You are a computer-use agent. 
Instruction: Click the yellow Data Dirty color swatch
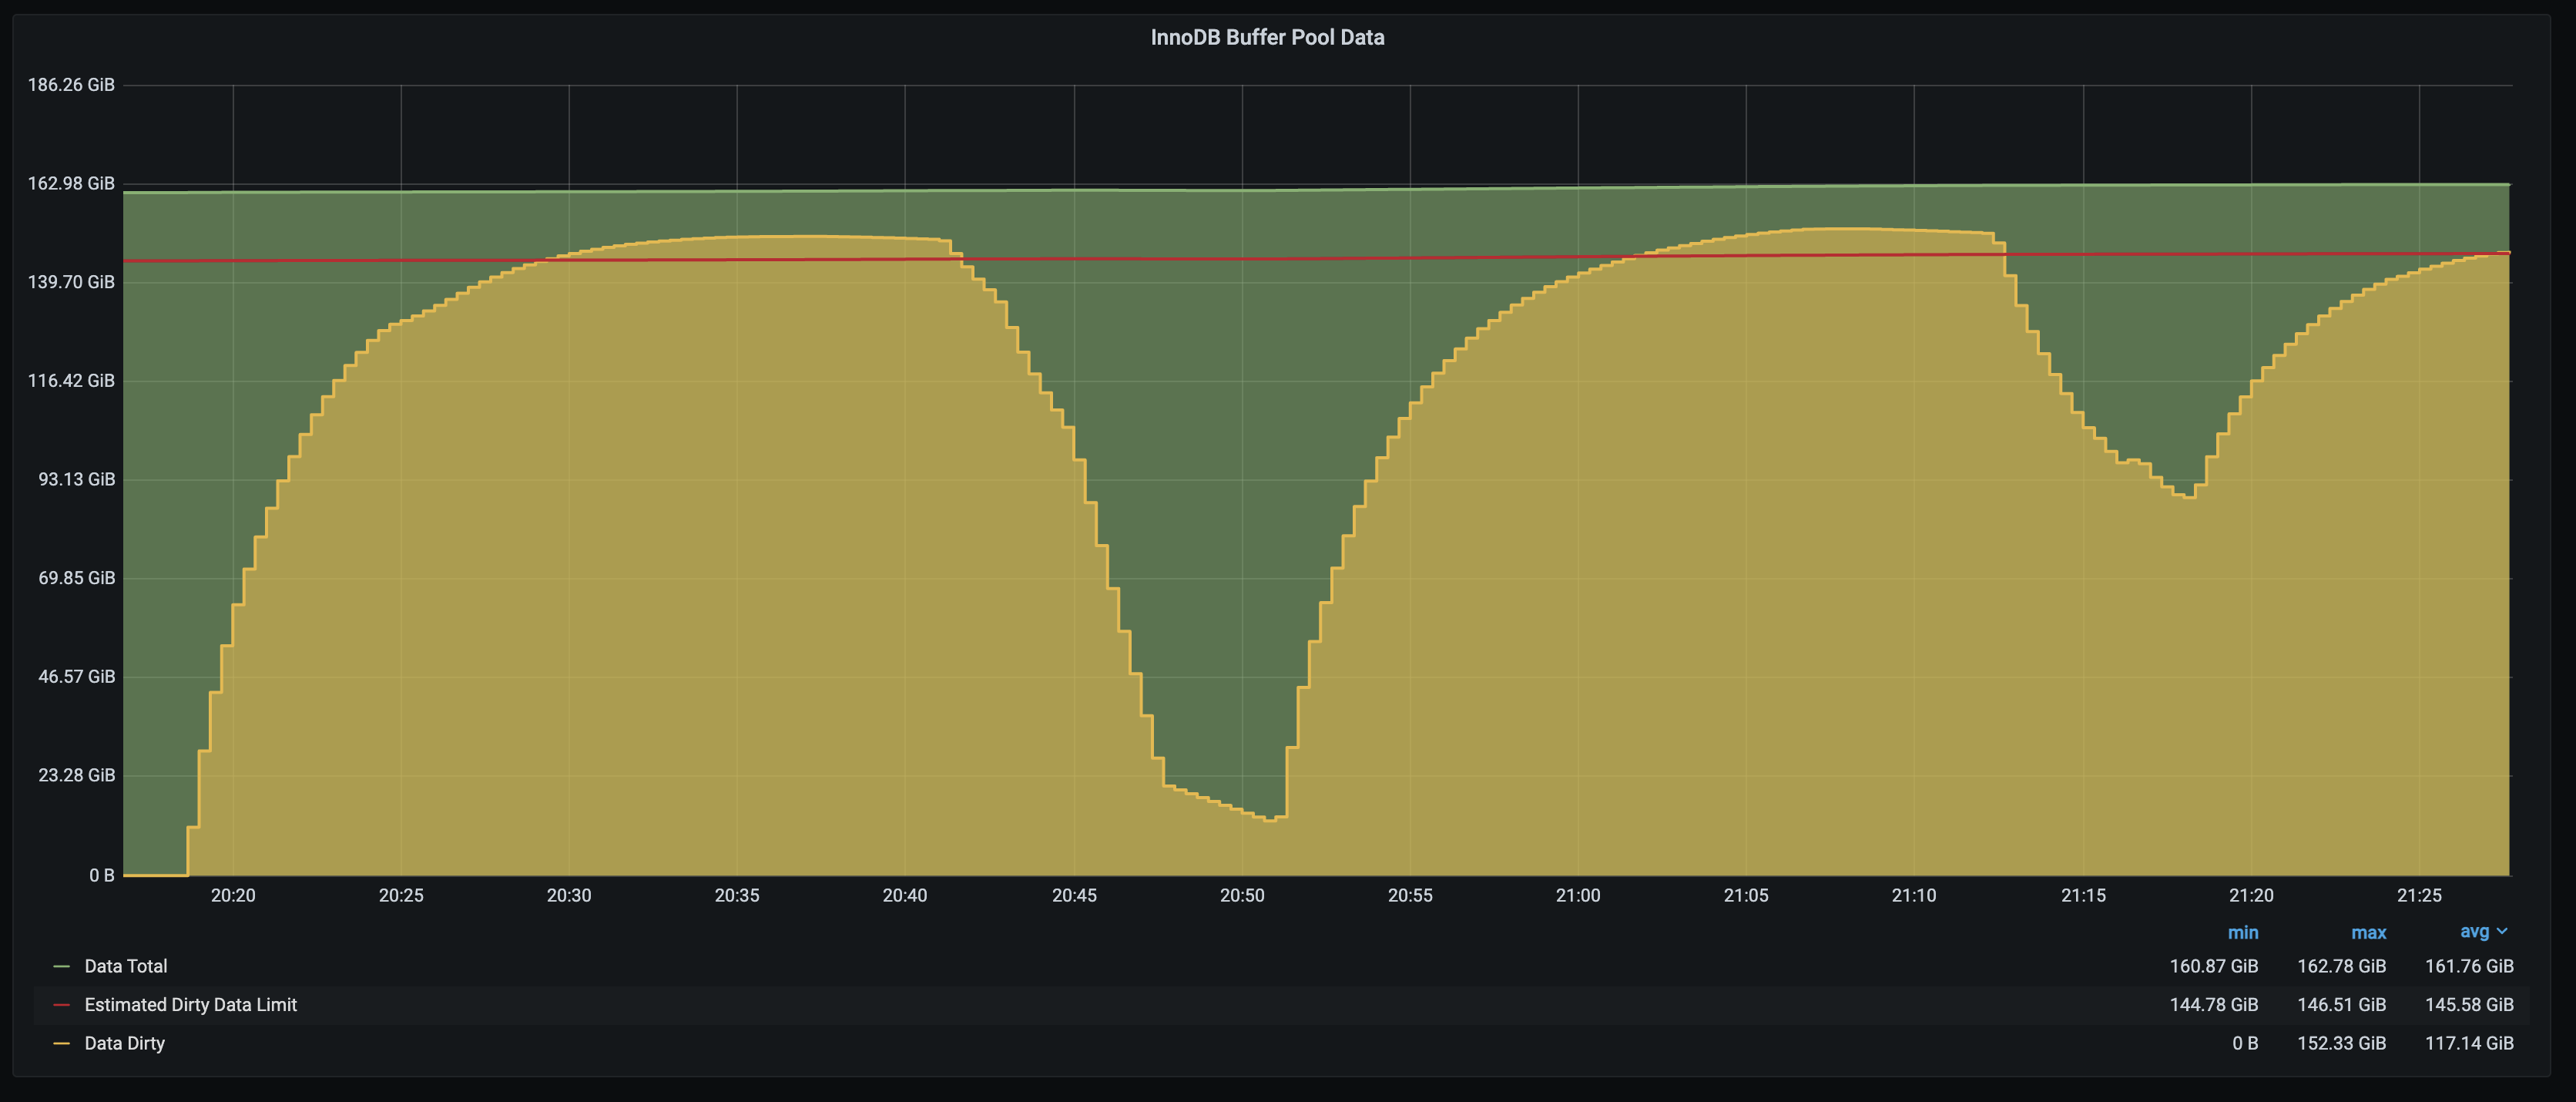[61, 1043]
